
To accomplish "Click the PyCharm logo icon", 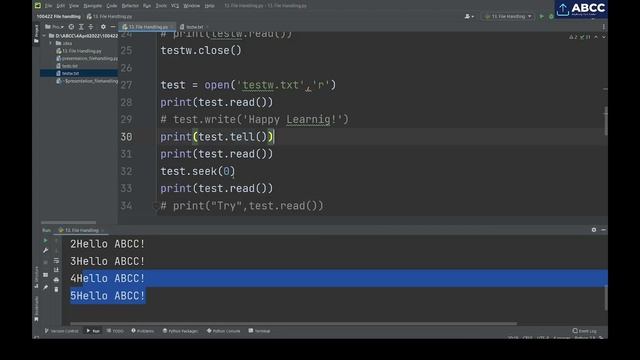I will pos(38,6).
